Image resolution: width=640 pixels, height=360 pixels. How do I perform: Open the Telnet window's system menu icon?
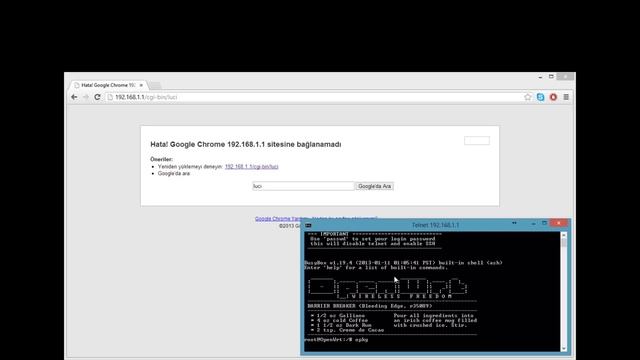pyautogui.click(x=308, y=225)
